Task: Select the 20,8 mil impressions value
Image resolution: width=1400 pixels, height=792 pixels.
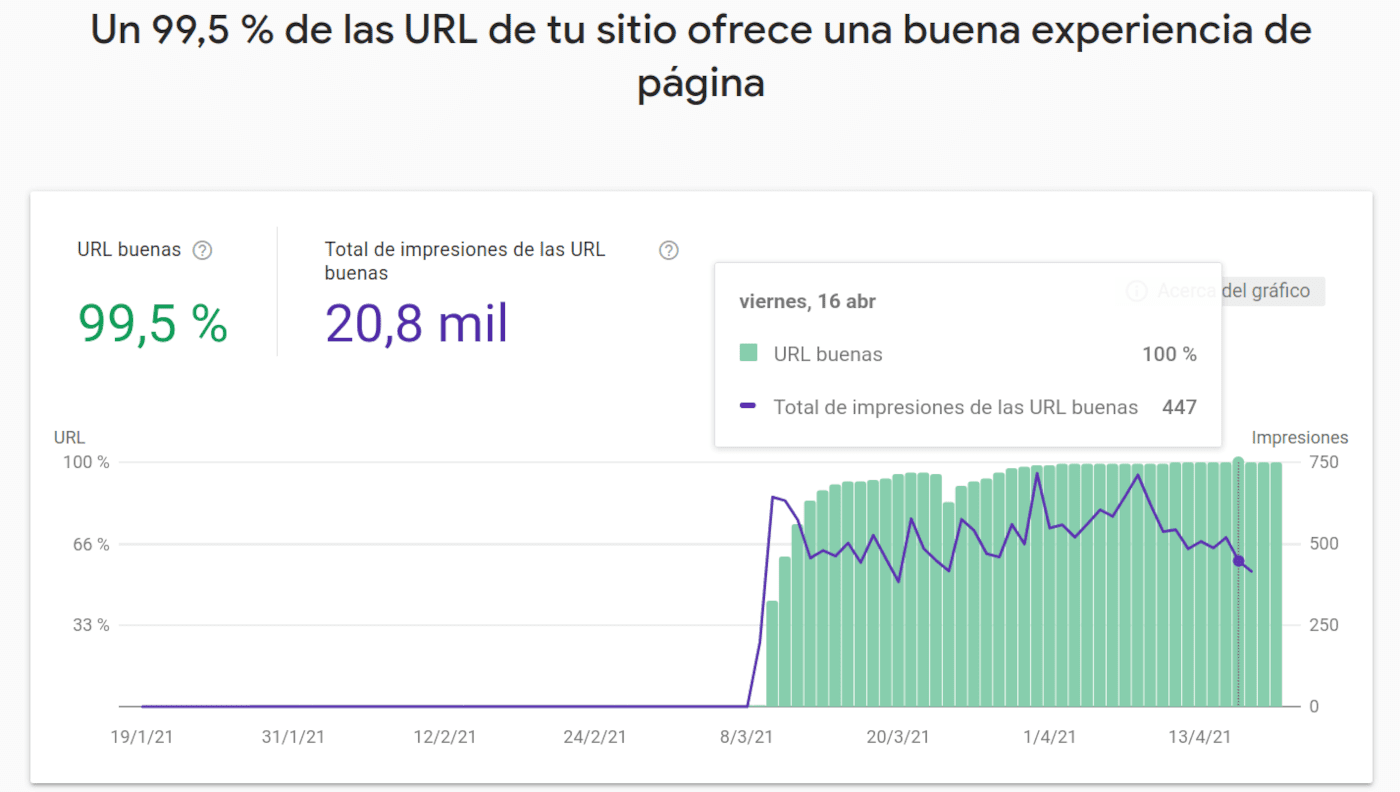Action: tap(417, 323)
